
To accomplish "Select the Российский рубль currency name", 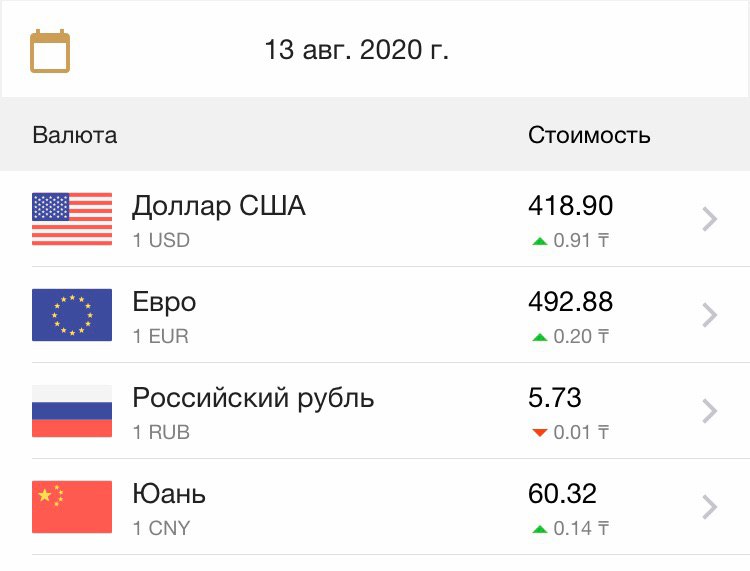I will click(x=253, y=398).
